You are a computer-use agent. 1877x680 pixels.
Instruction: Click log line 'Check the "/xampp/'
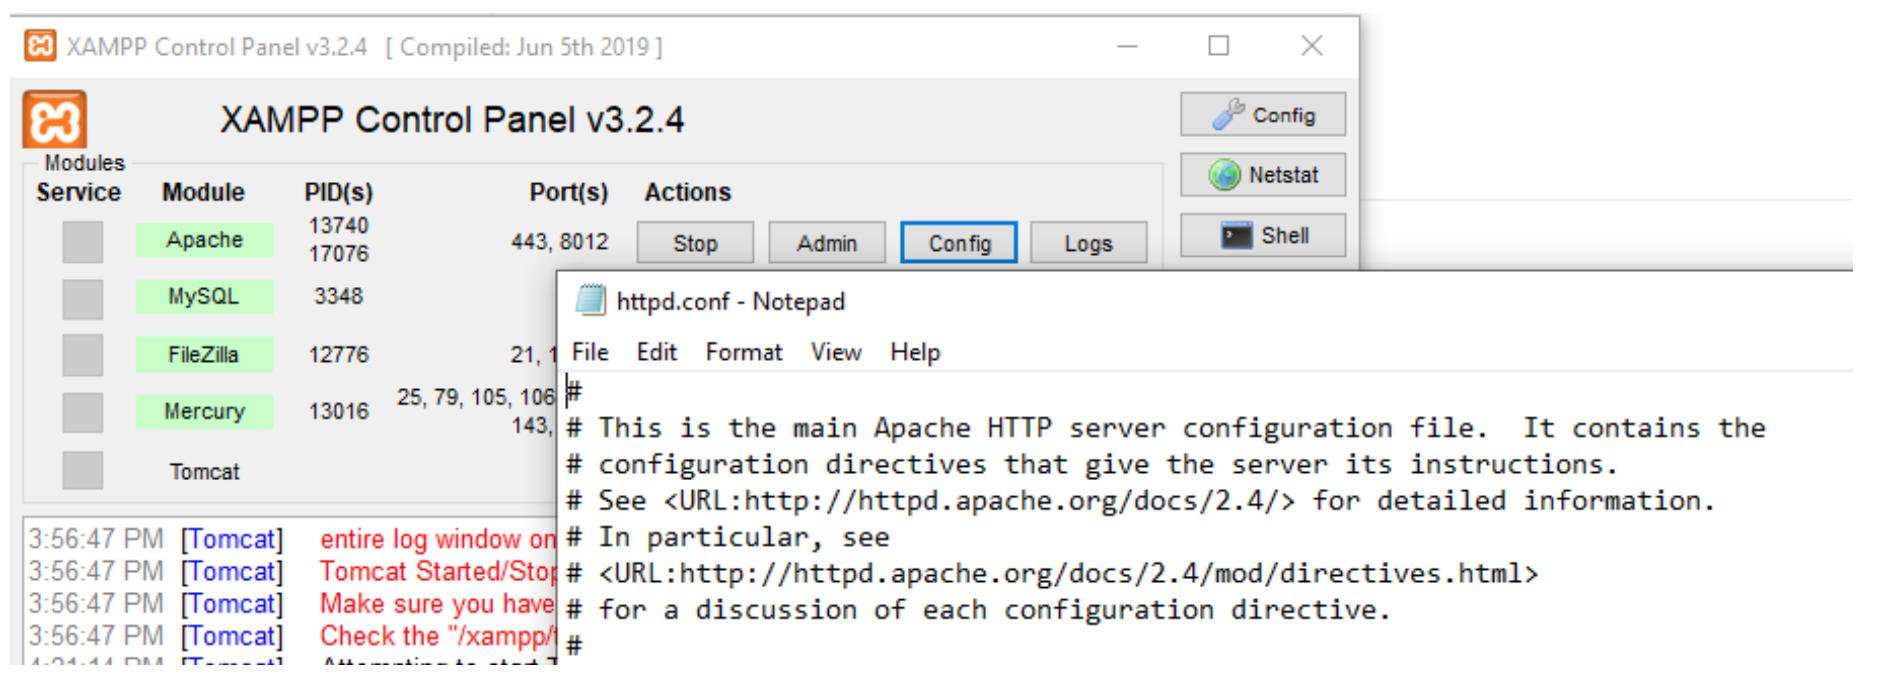[438, 636]
